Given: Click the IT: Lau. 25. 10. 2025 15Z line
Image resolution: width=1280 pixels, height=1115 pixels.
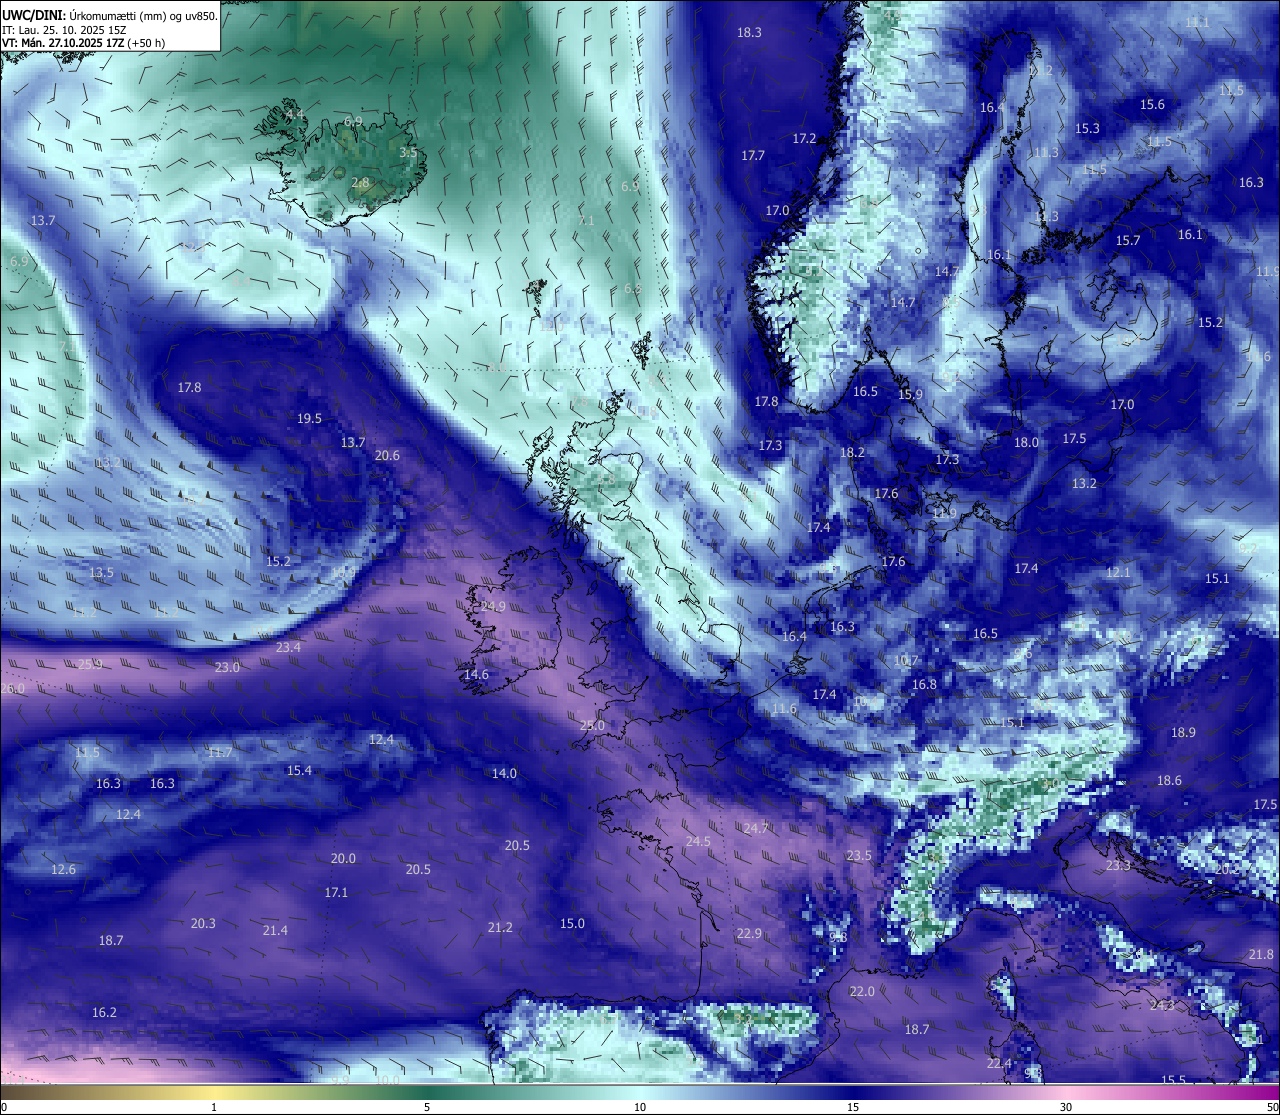Looking at the screenshot, I should coord(62,30).
